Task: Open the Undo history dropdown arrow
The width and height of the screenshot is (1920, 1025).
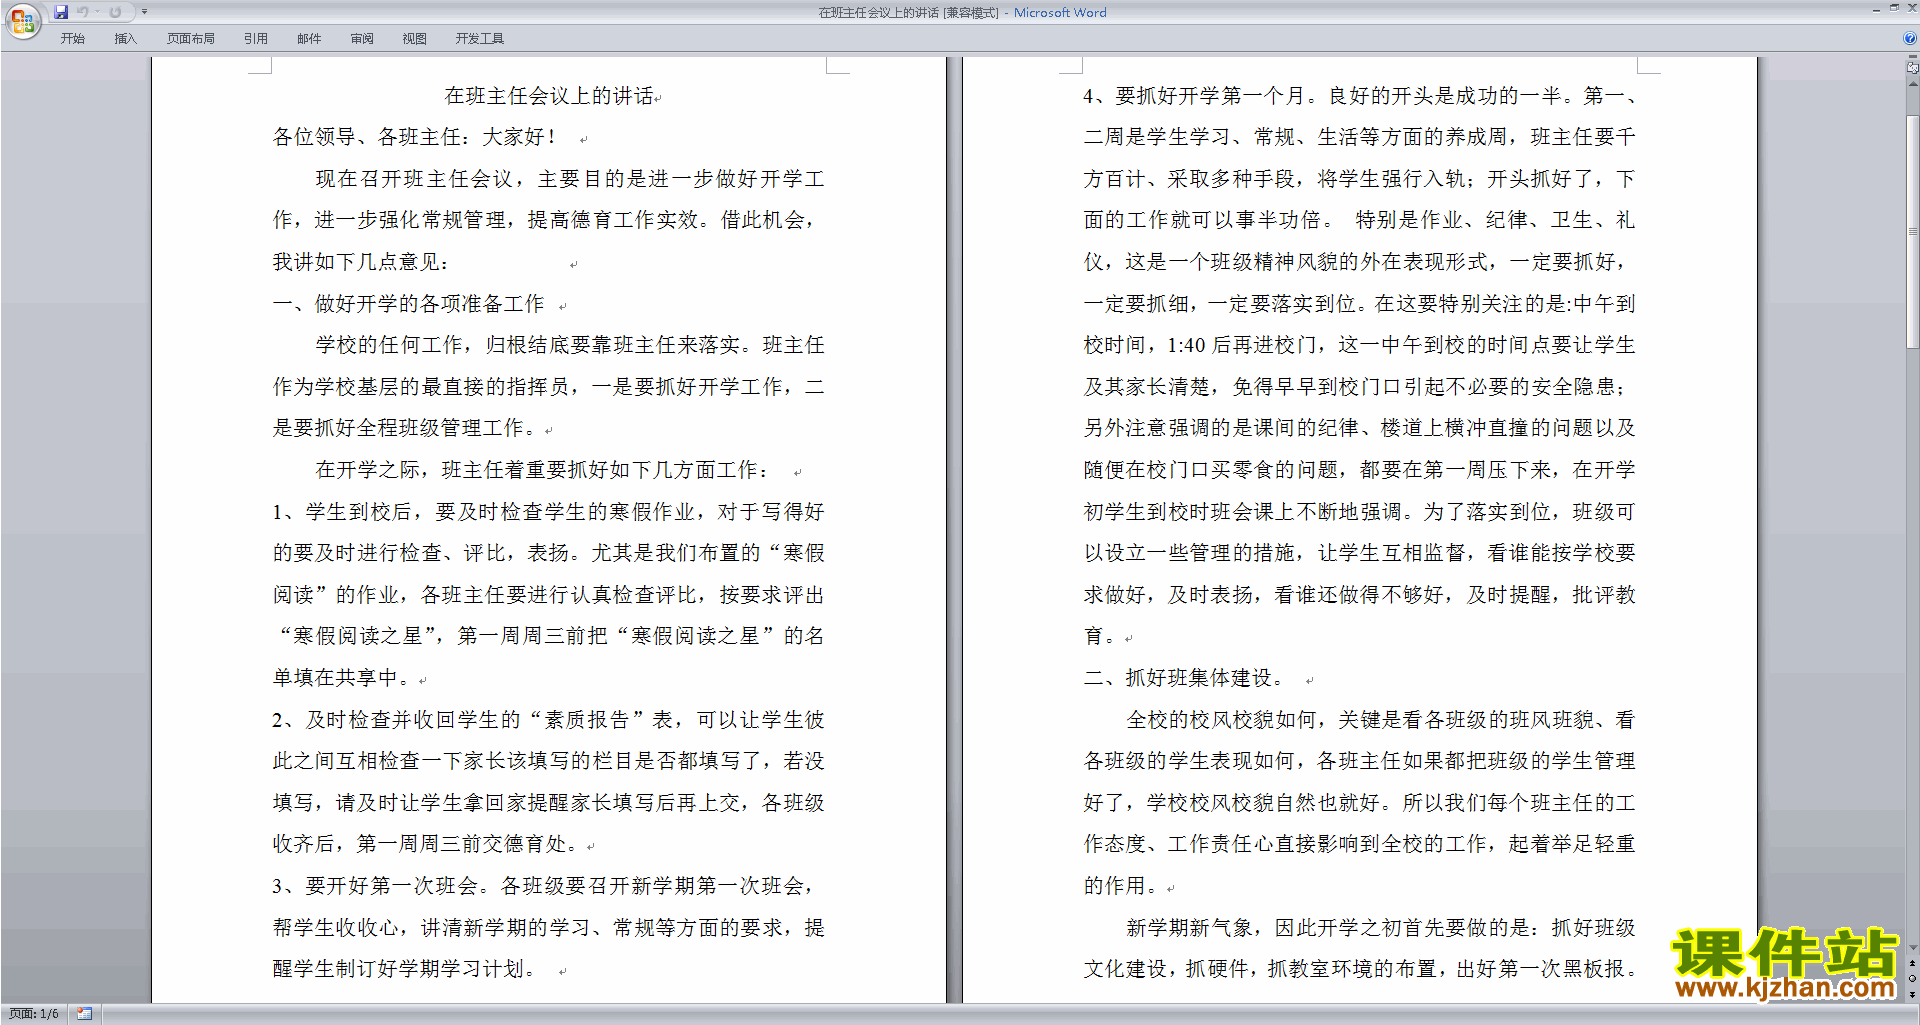Action: point(98,12)
